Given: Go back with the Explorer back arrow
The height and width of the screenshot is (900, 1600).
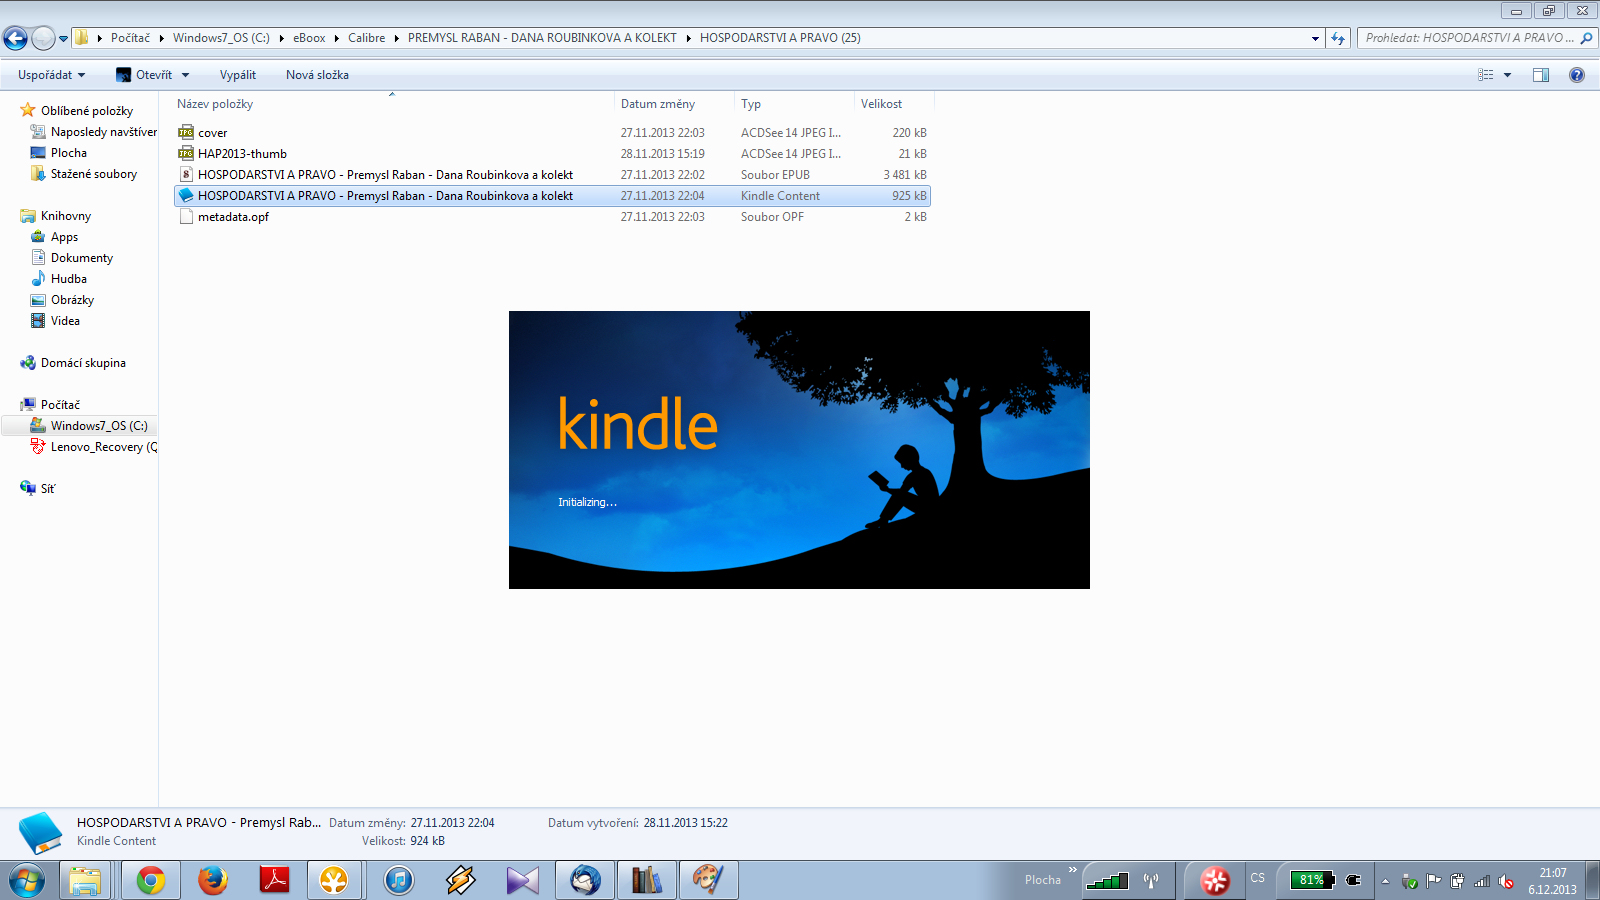Looking at the screenshot, I should (x=15, y=38).
